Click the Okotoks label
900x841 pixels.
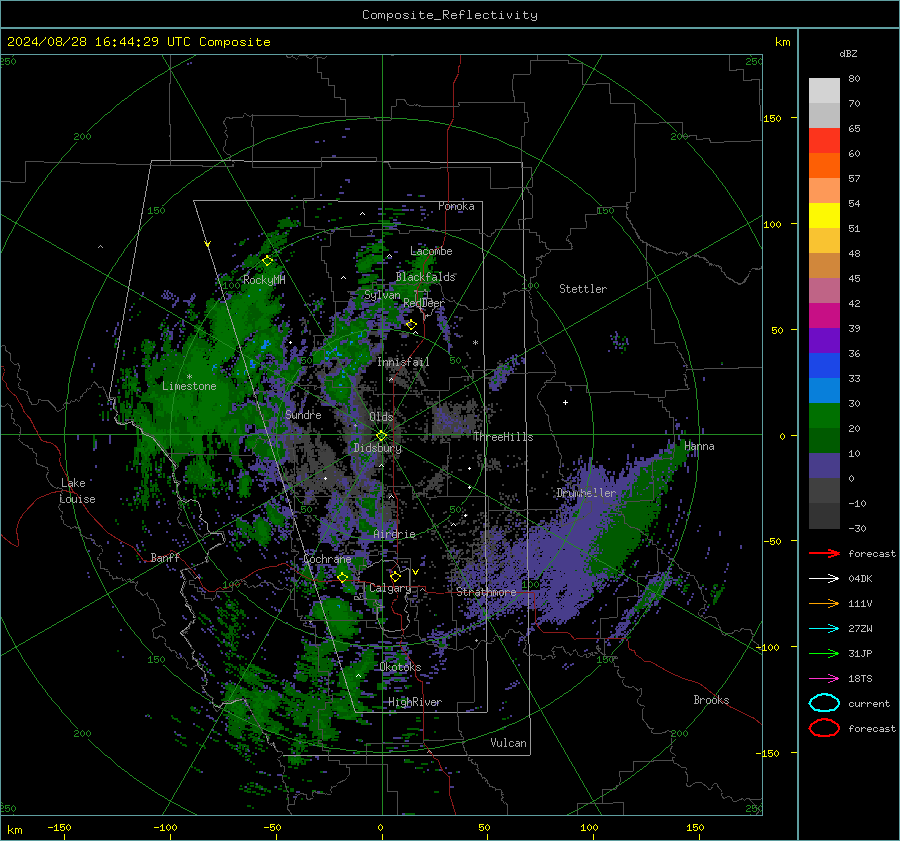pos(400,666)
